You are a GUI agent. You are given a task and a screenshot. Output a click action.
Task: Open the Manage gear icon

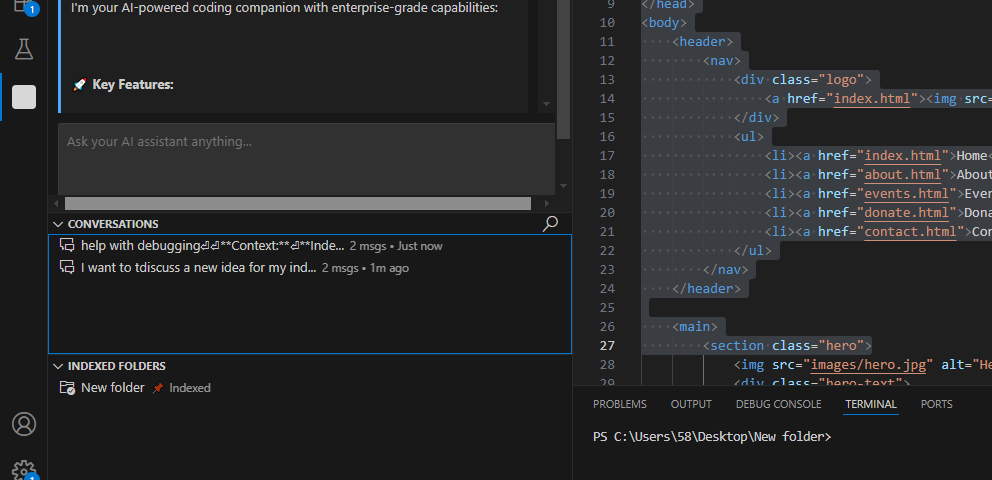[x=24, y=470]
